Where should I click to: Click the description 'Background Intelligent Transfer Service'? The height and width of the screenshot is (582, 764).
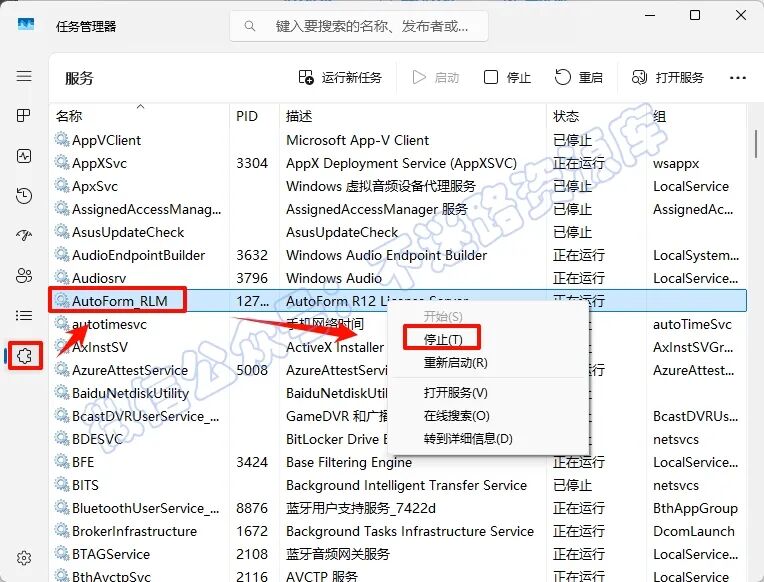[406, 485]
